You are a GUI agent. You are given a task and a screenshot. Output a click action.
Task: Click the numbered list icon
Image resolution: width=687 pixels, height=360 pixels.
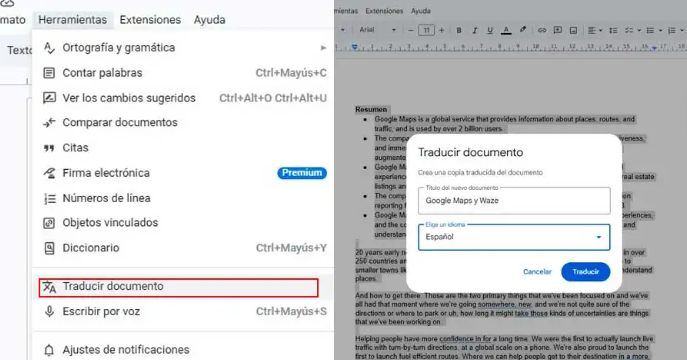[x=671, y=30]
